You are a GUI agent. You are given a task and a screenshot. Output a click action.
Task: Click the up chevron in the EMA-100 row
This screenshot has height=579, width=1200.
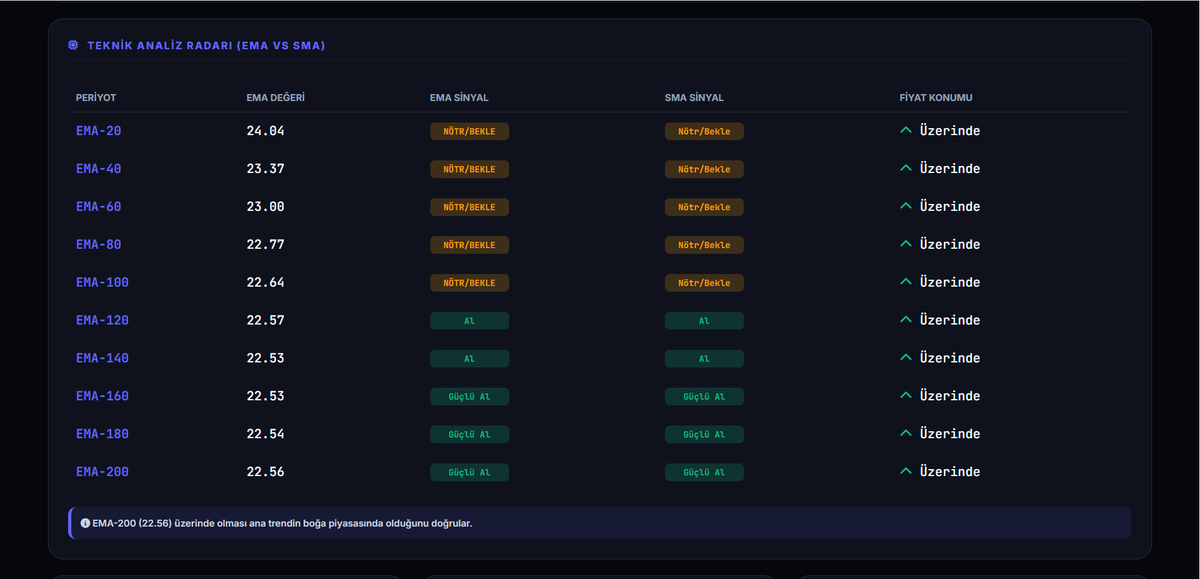905,282
